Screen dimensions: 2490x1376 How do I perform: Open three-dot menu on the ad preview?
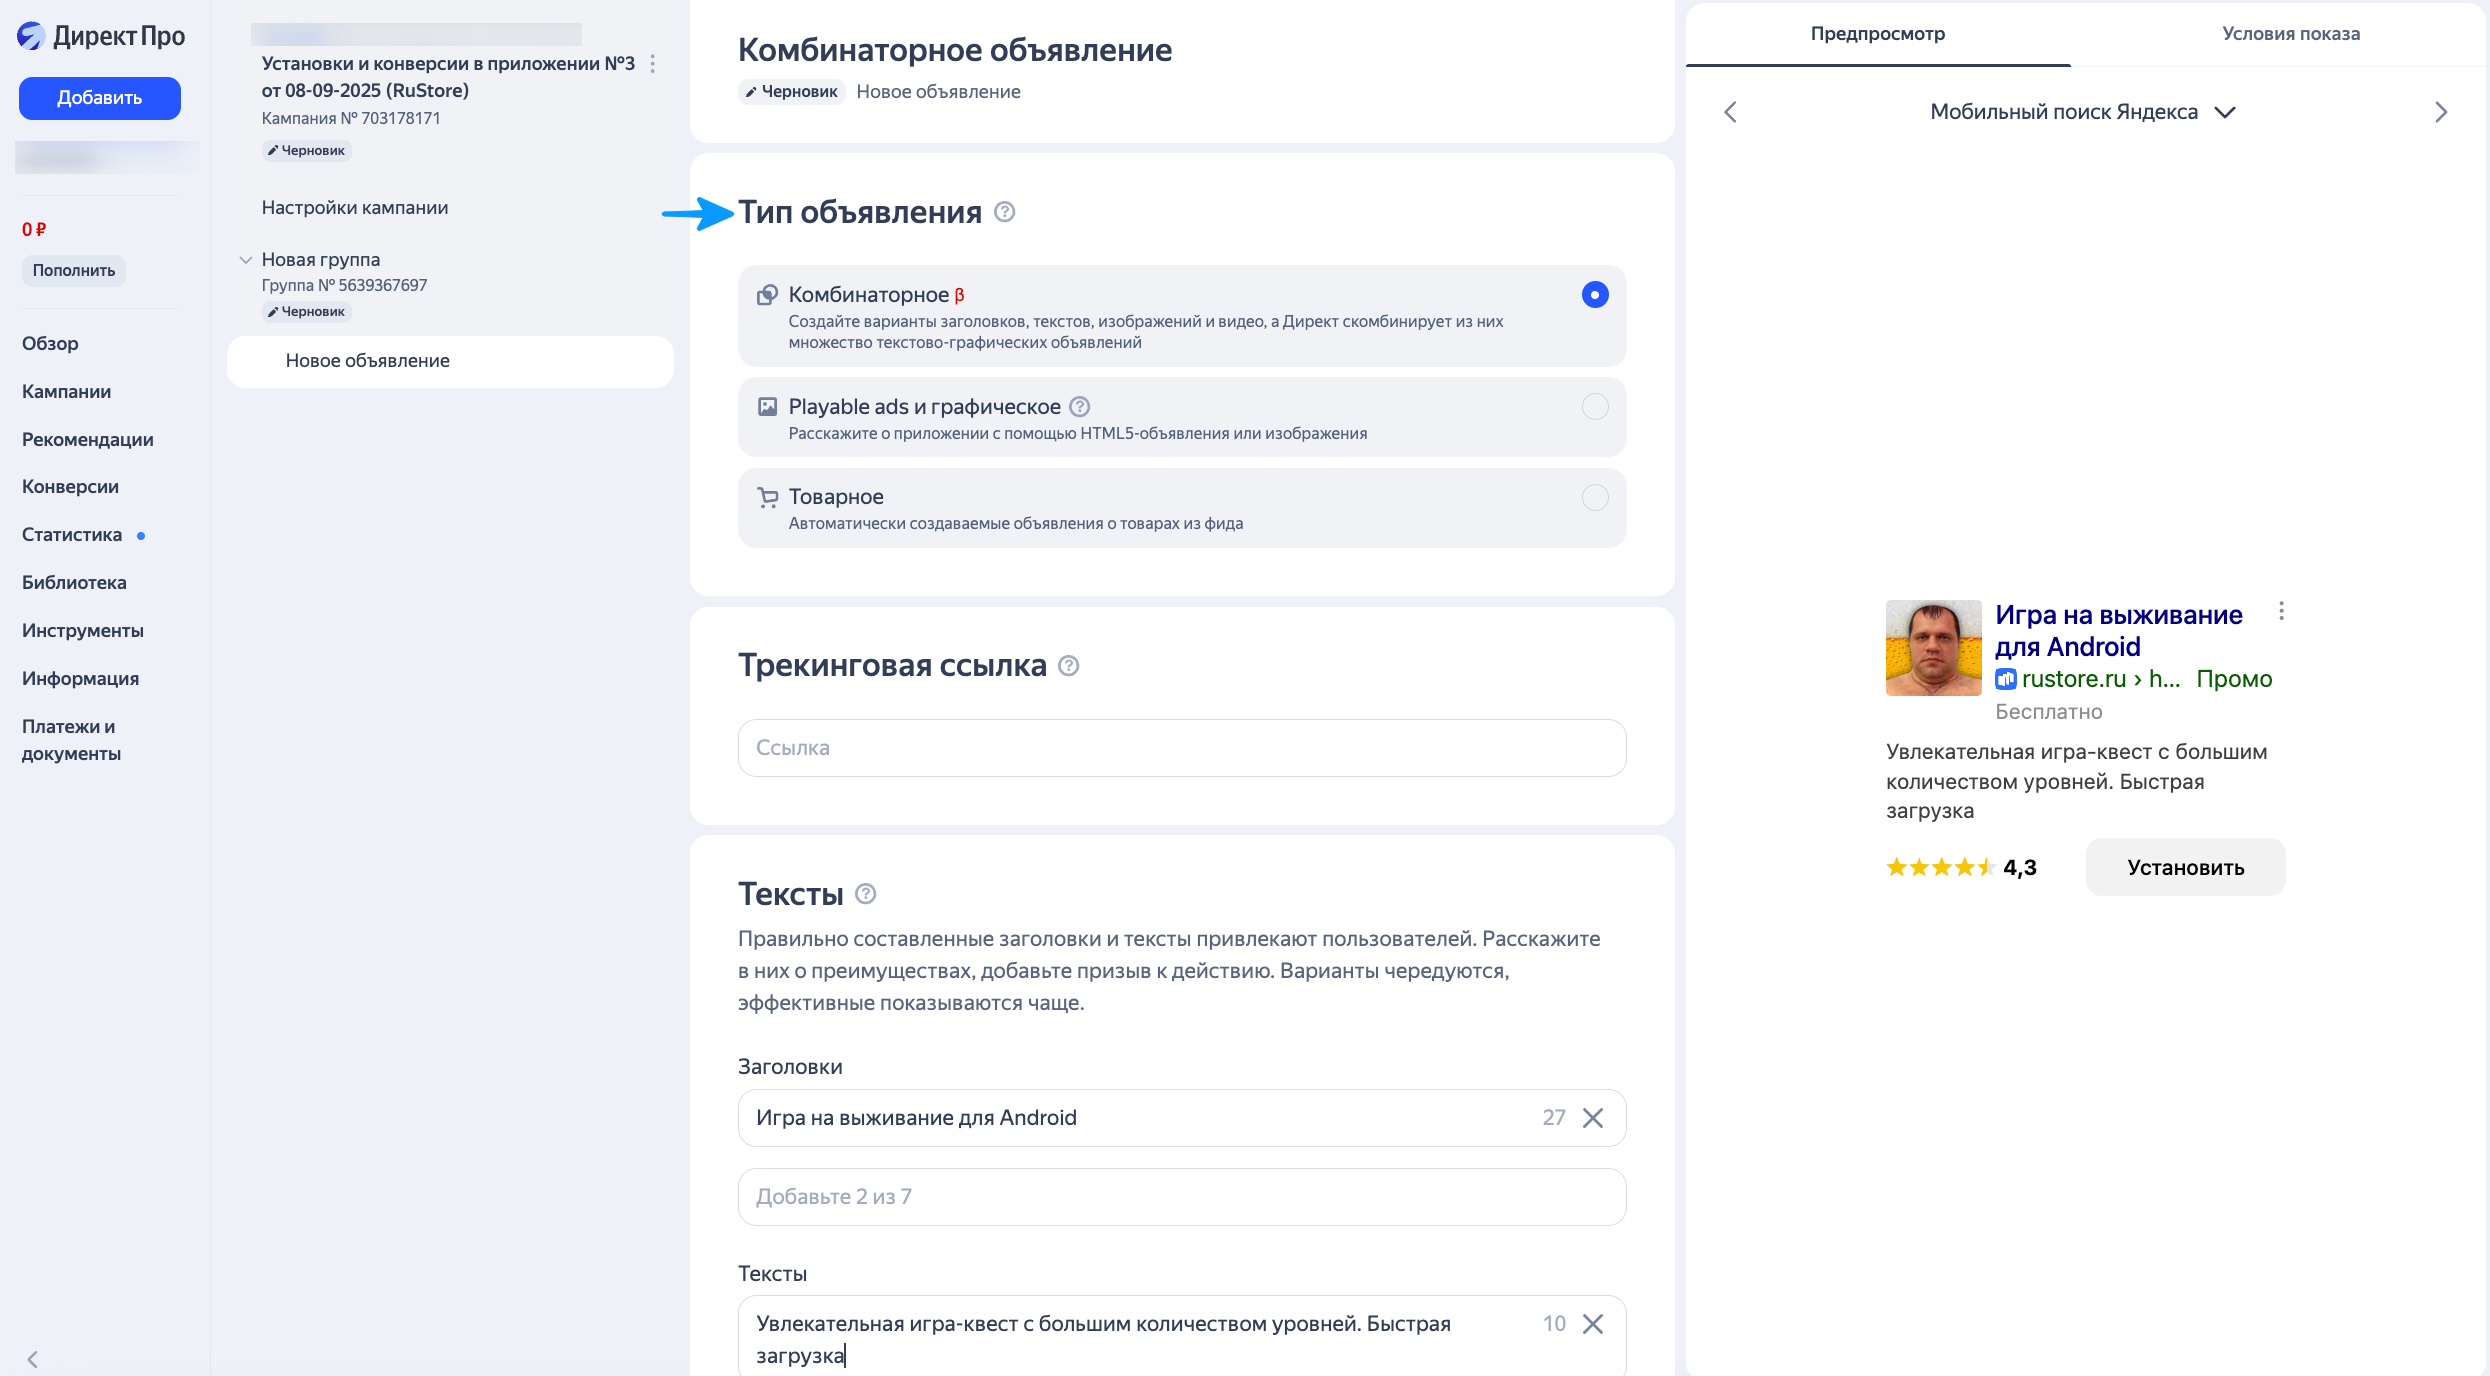[2281, 611]
